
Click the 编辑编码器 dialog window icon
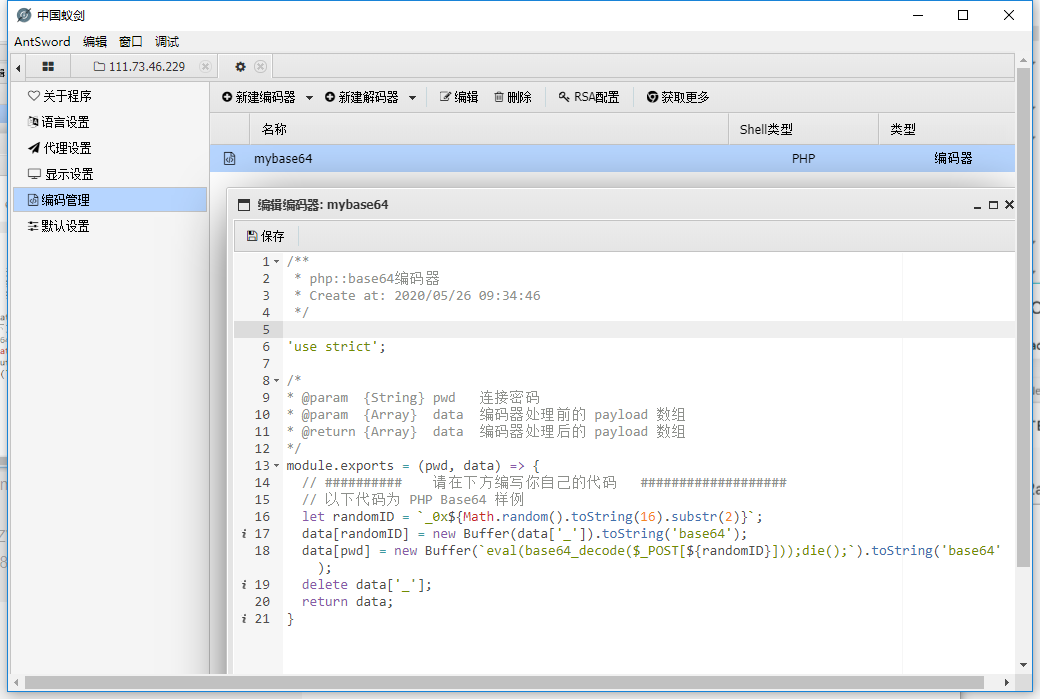pyautogui.click(x=244, y=205)
